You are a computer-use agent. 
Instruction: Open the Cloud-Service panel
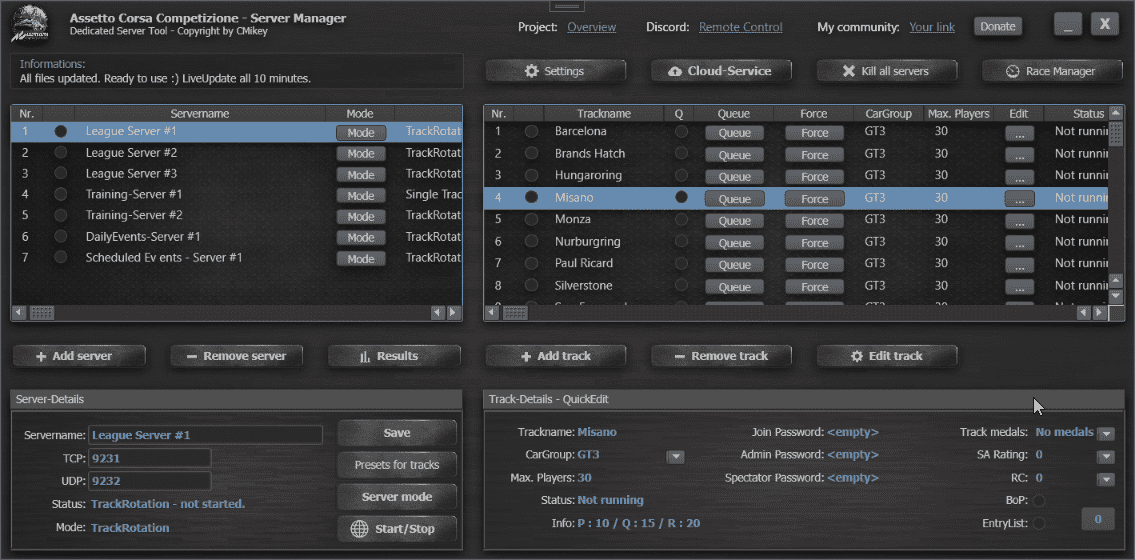point(721,71)
